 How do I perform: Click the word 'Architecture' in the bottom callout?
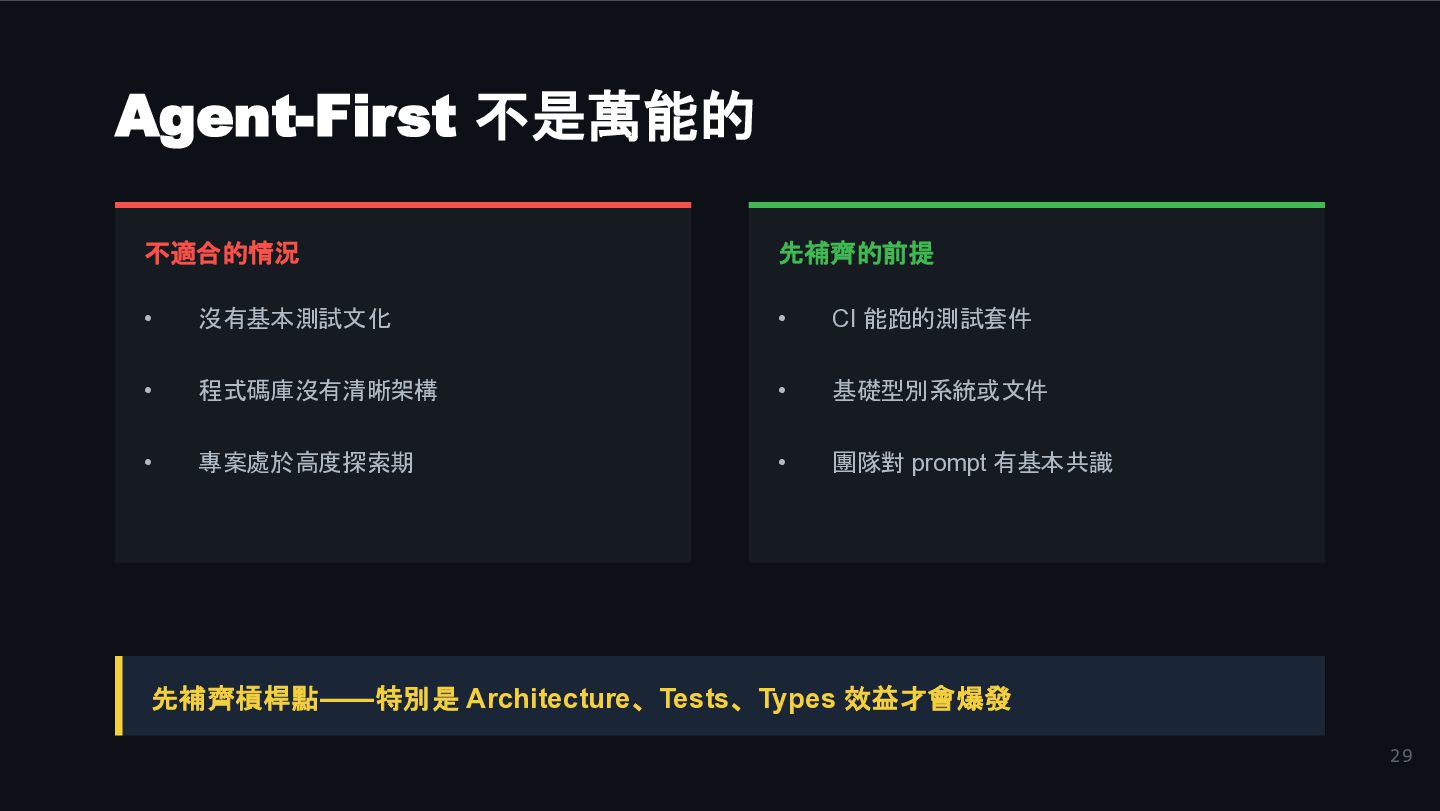(548, 698)
